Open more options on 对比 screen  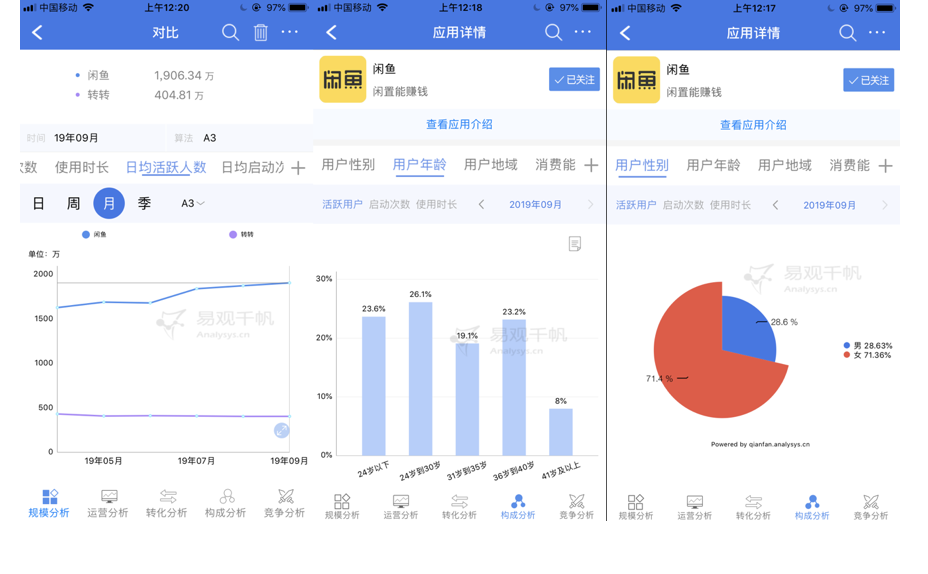pyautogui.click(x=289, y=32)
